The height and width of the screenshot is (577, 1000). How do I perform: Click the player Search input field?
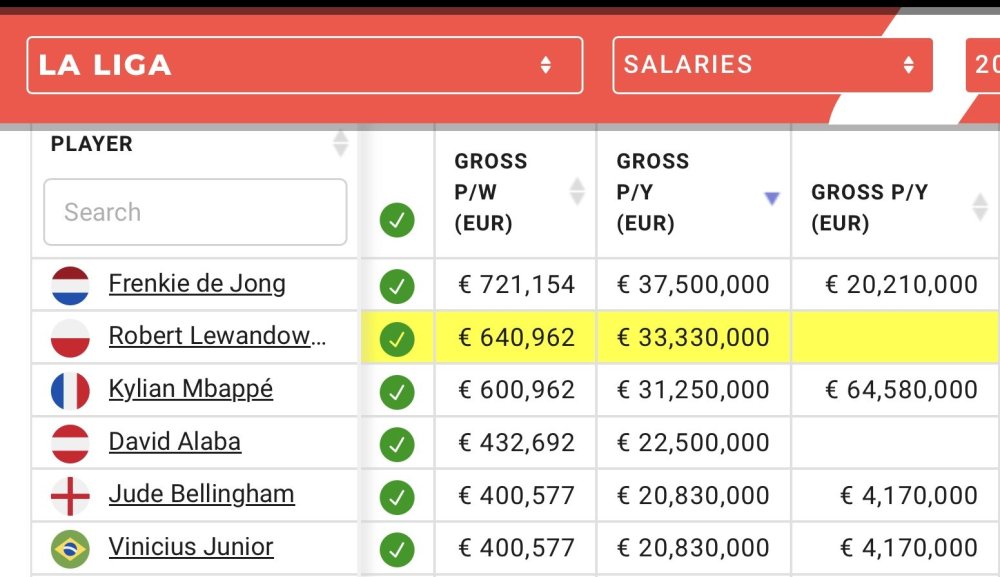[x=195, y=212]
